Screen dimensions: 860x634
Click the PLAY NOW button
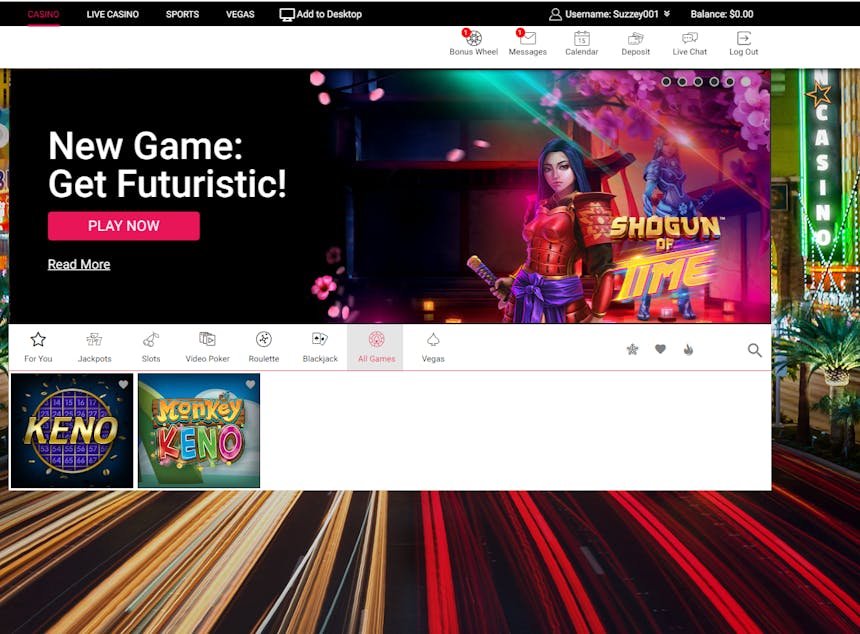point(124,226)
